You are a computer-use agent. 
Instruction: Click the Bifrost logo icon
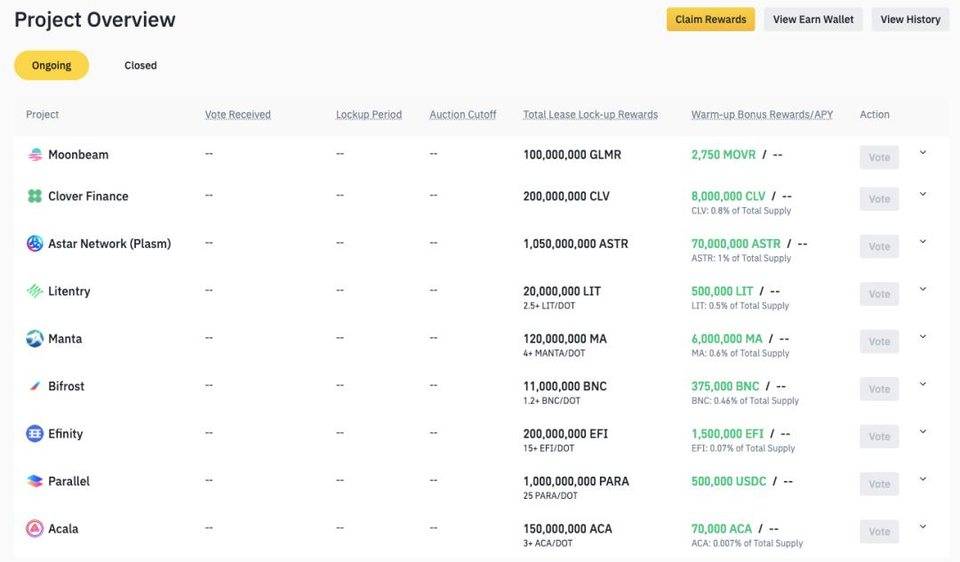(35, 386)
